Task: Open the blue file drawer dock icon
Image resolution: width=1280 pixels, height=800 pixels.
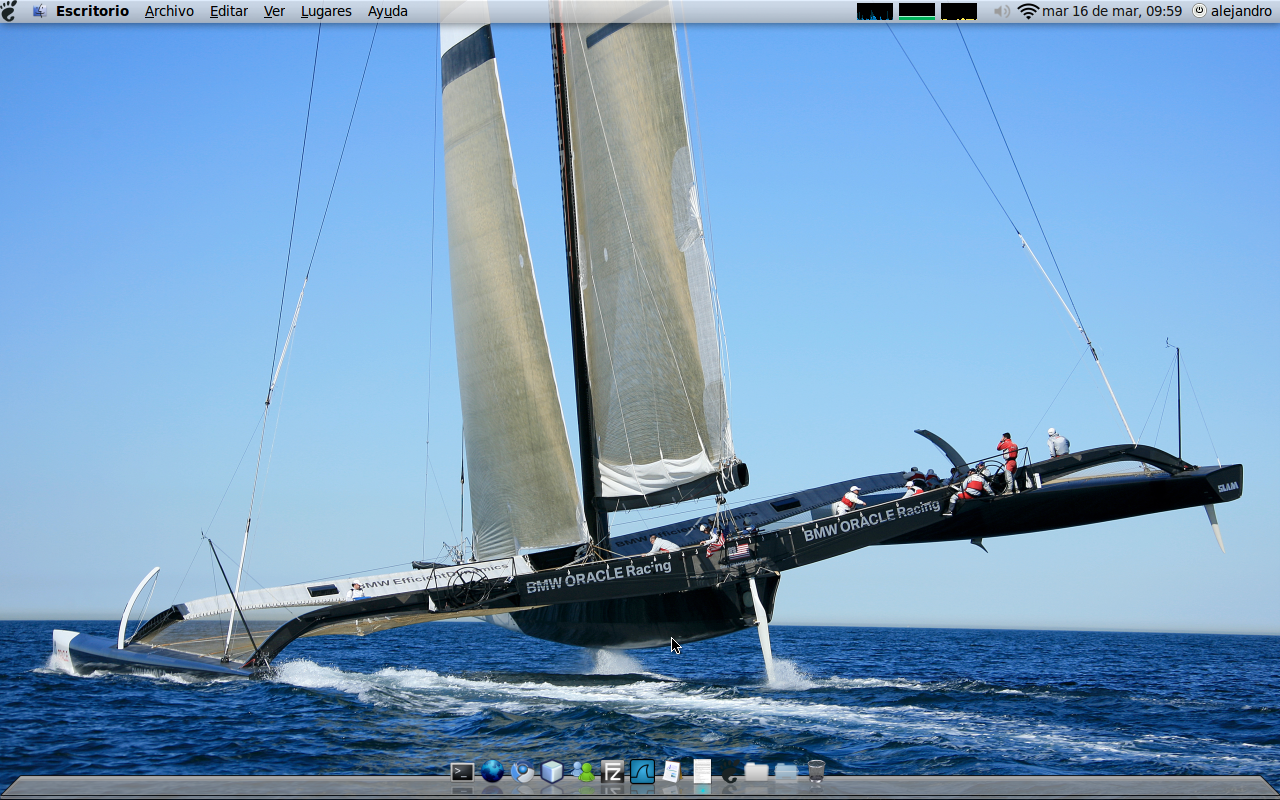Action: 787,771
